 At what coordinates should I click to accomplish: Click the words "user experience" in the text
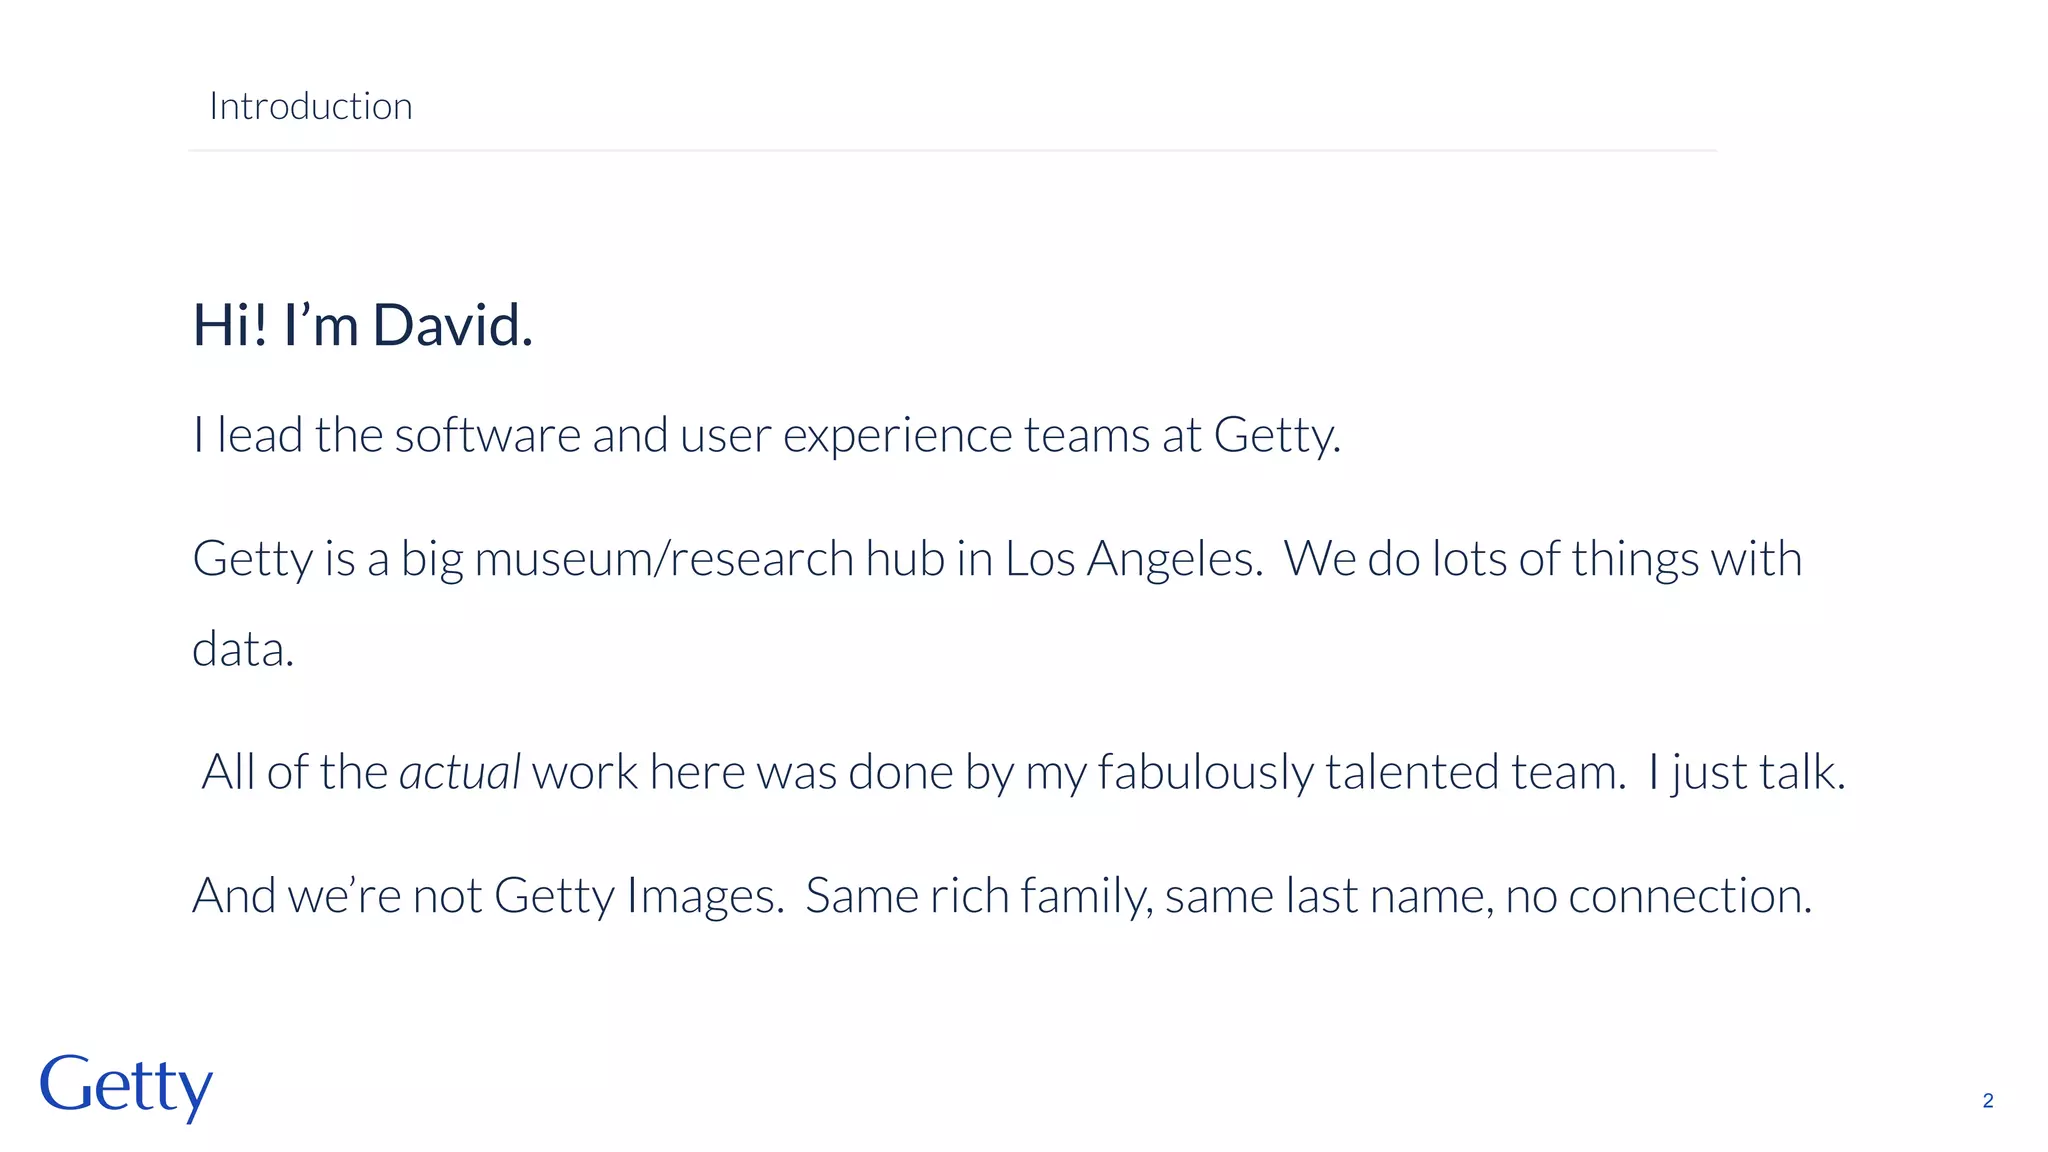[846, 435]
